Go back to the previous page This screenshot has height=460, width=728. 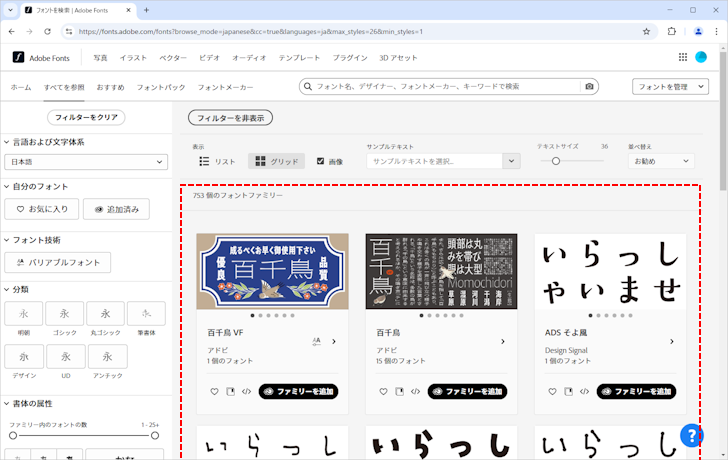[x=12, y=32]
